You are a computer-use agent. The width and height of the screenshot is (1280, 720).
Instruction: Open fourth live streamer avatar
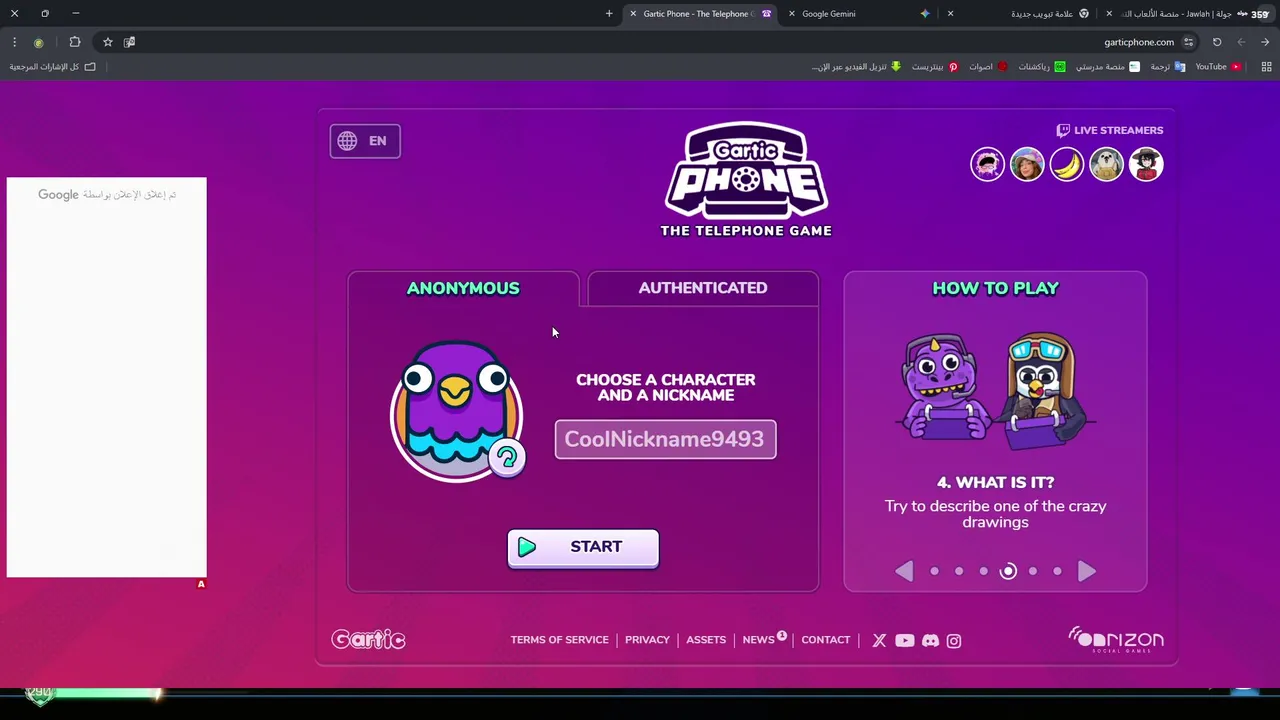[1106, 164]
